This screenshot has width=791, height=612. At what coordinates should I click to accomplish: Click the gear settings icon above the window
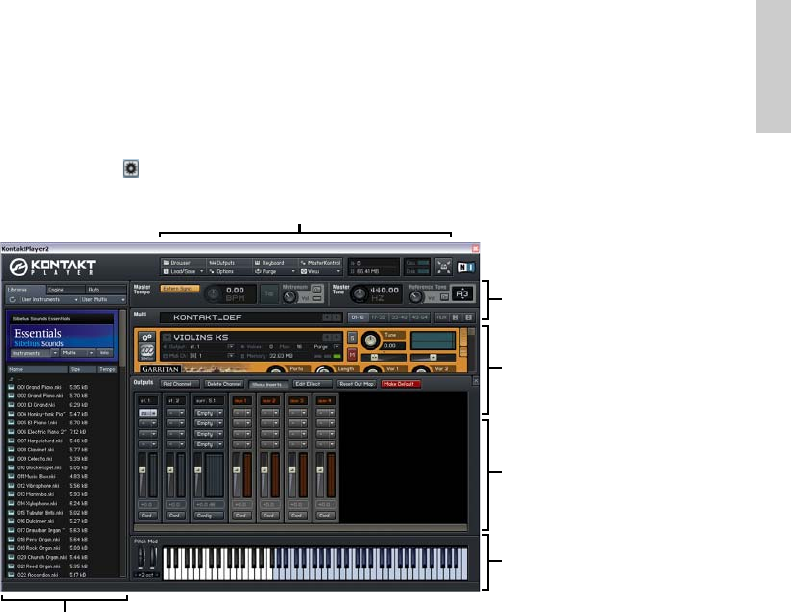tap(131, 169)
